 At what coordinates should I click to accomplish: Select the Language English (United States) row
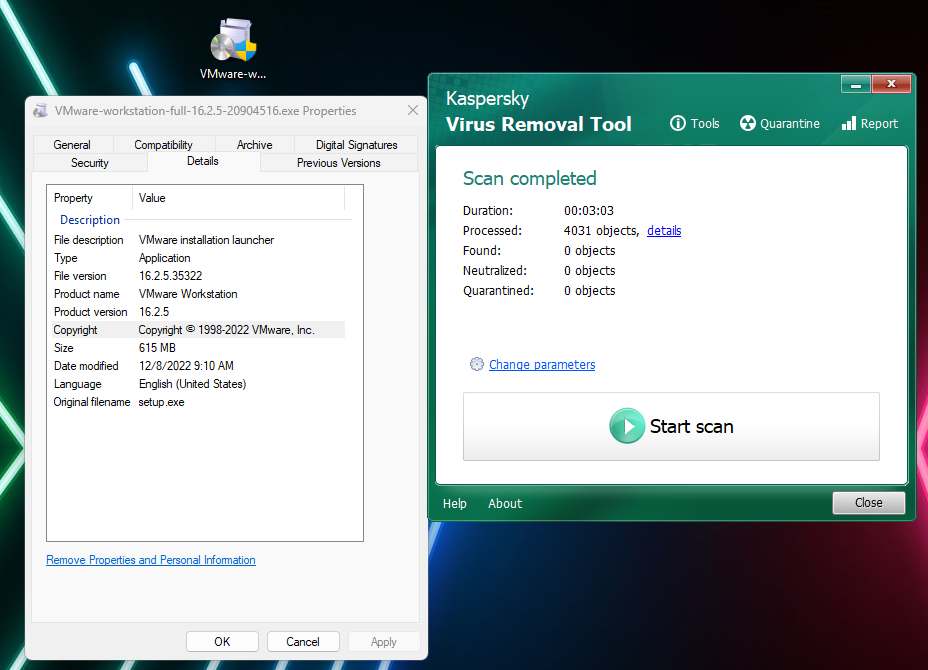point(199,384)
